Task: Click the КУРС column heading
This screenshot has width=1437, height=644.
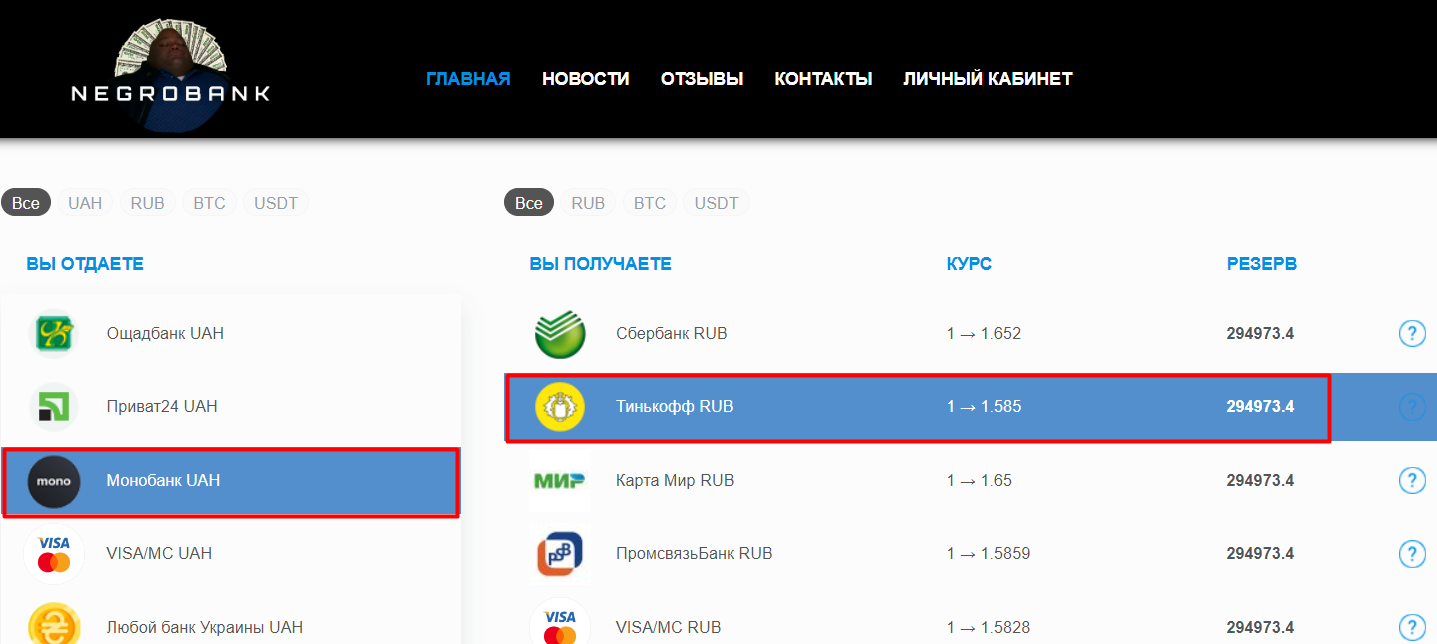Action: tap(969, 264)
